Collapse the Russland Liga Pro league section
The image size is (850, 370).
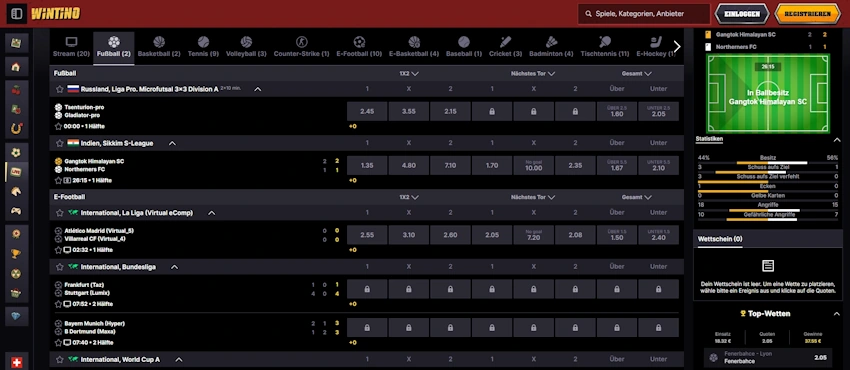pos(258,89)
